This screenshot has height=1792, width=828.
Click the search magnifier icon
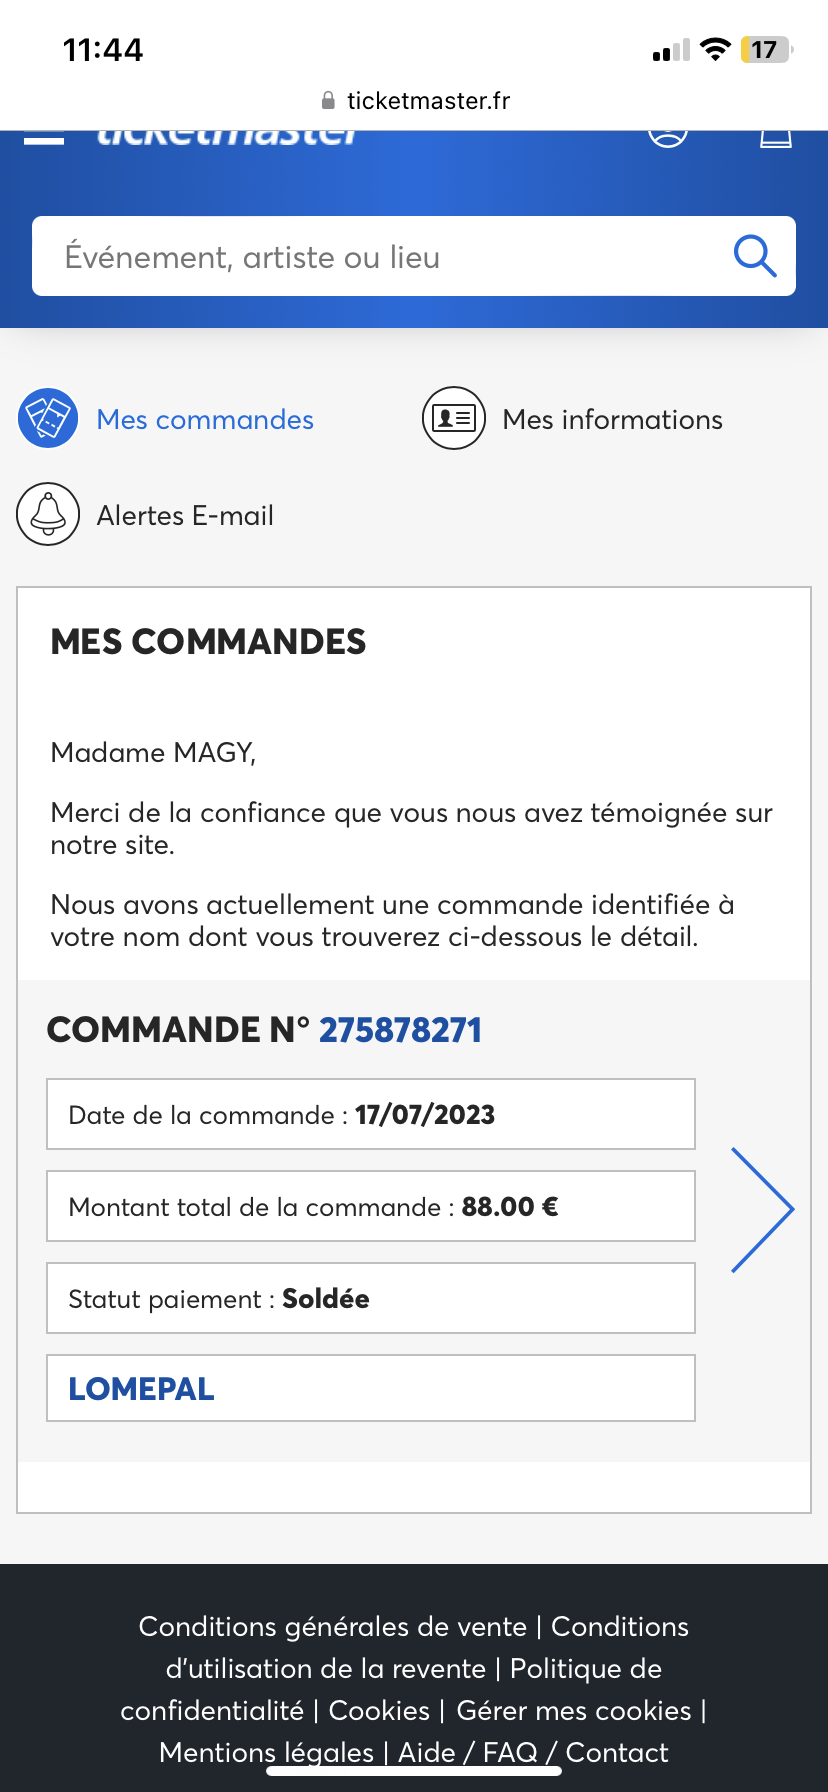click(x=755, y=256)
